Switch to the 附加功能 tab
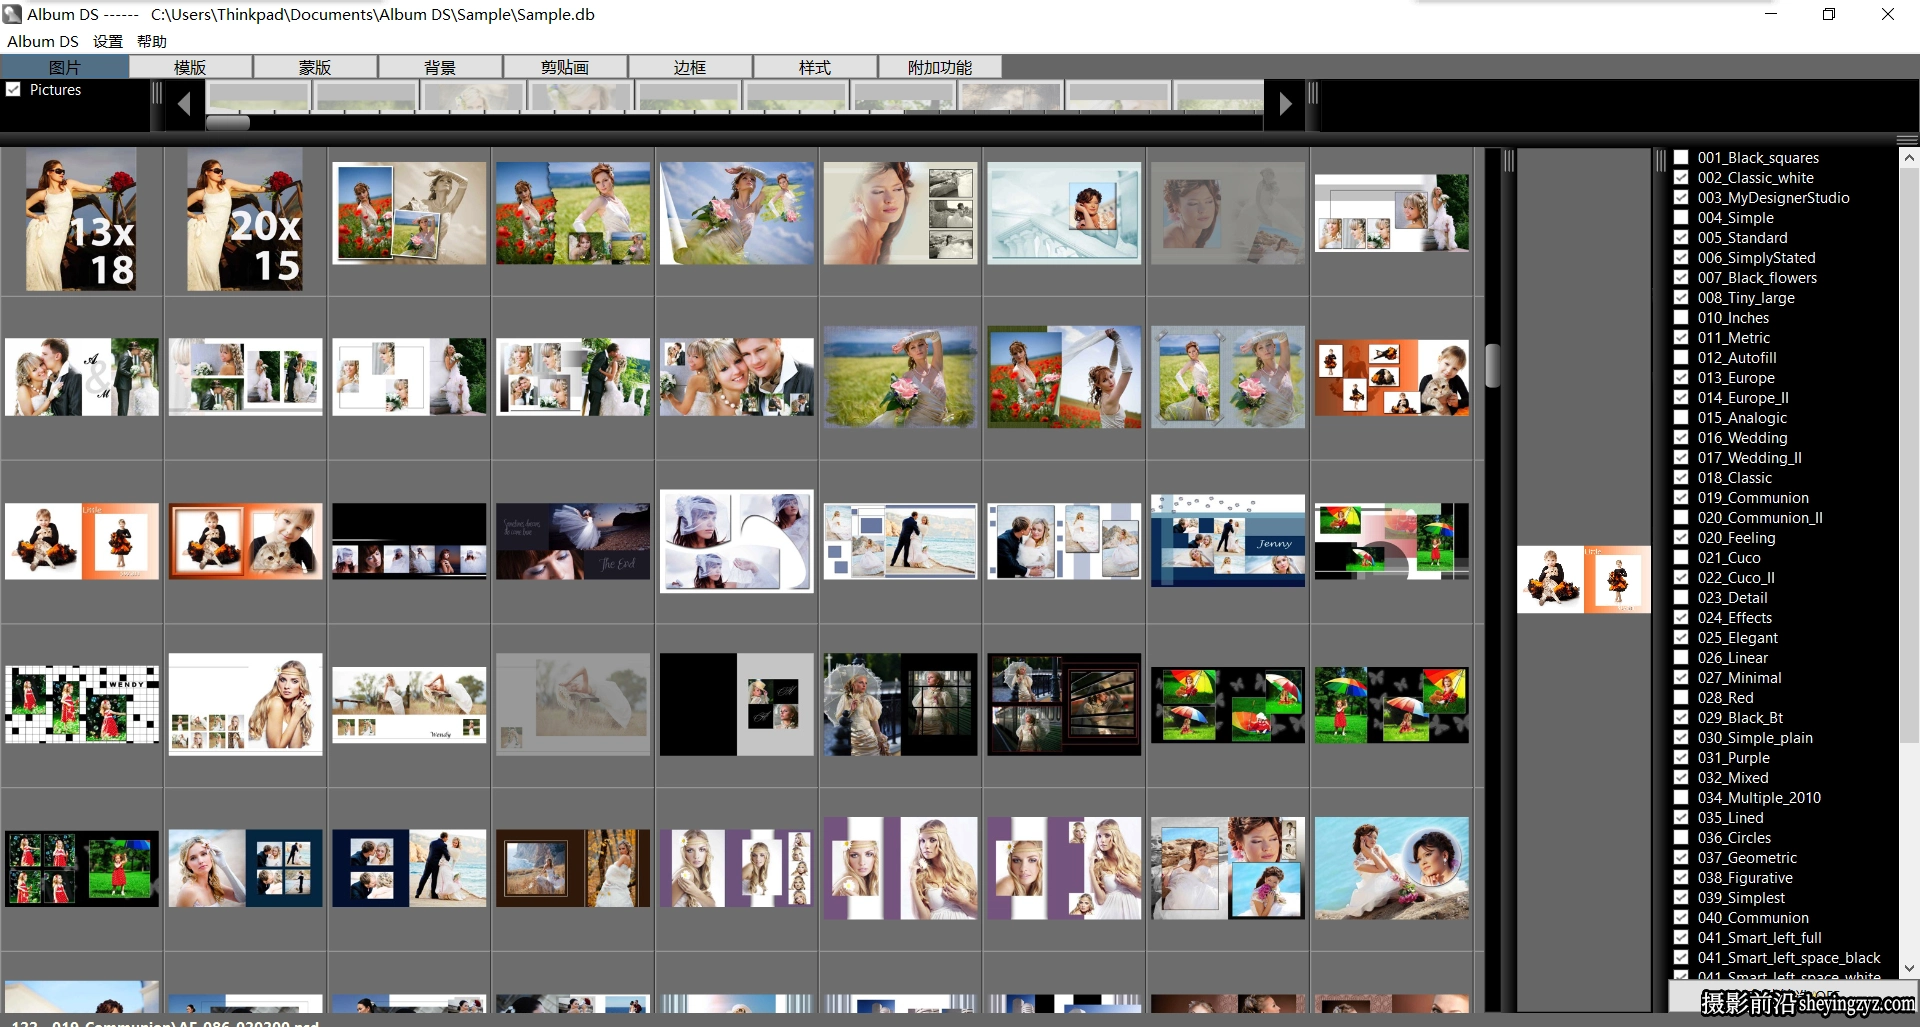This screenshot has width=1920, height=1027. coord(940,67)
